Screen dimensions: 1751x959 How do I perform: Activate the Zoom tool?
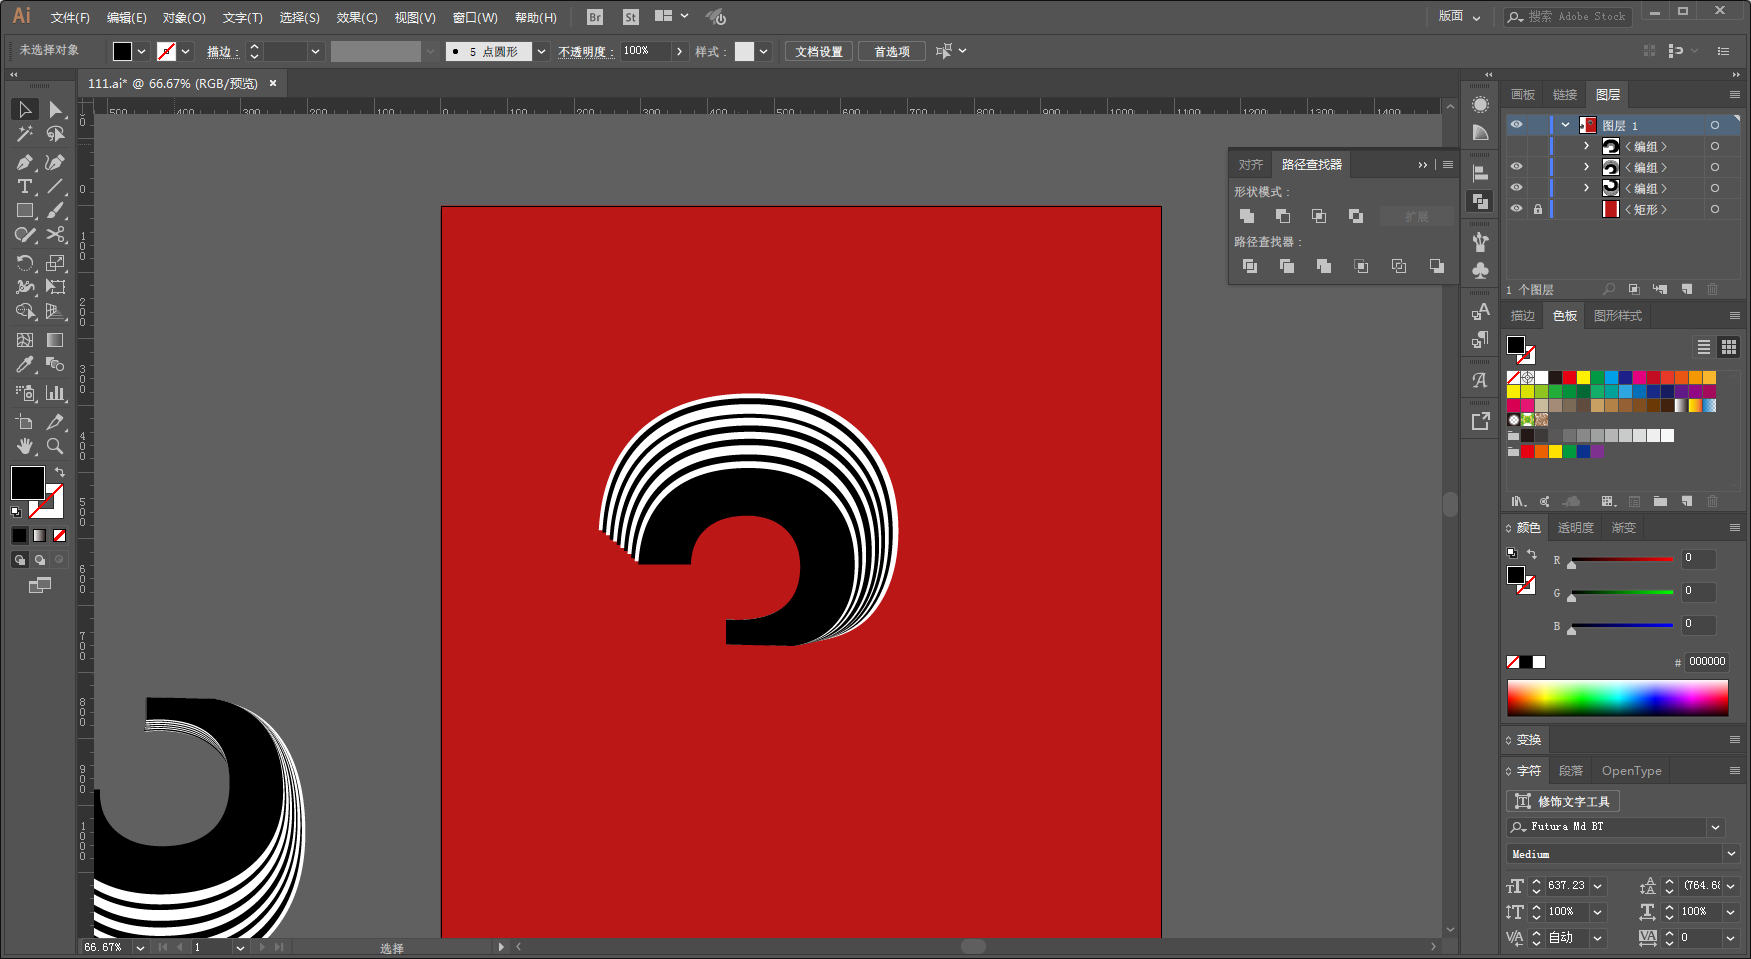pyautogui.click(x=55, y=446)
